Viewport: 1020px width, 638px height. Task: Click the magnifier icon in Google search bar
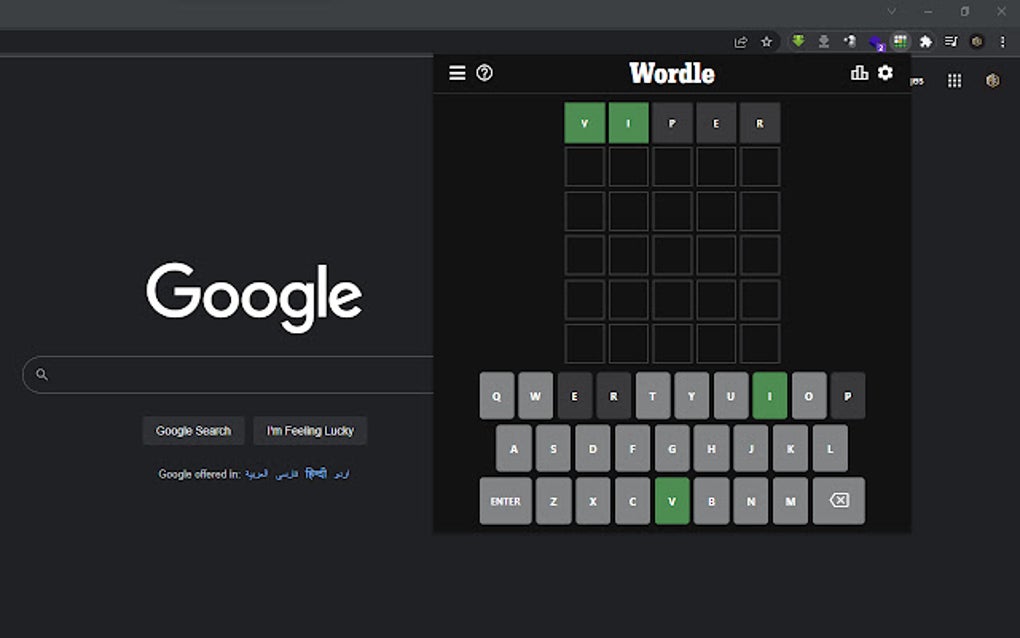click(40, 373)
